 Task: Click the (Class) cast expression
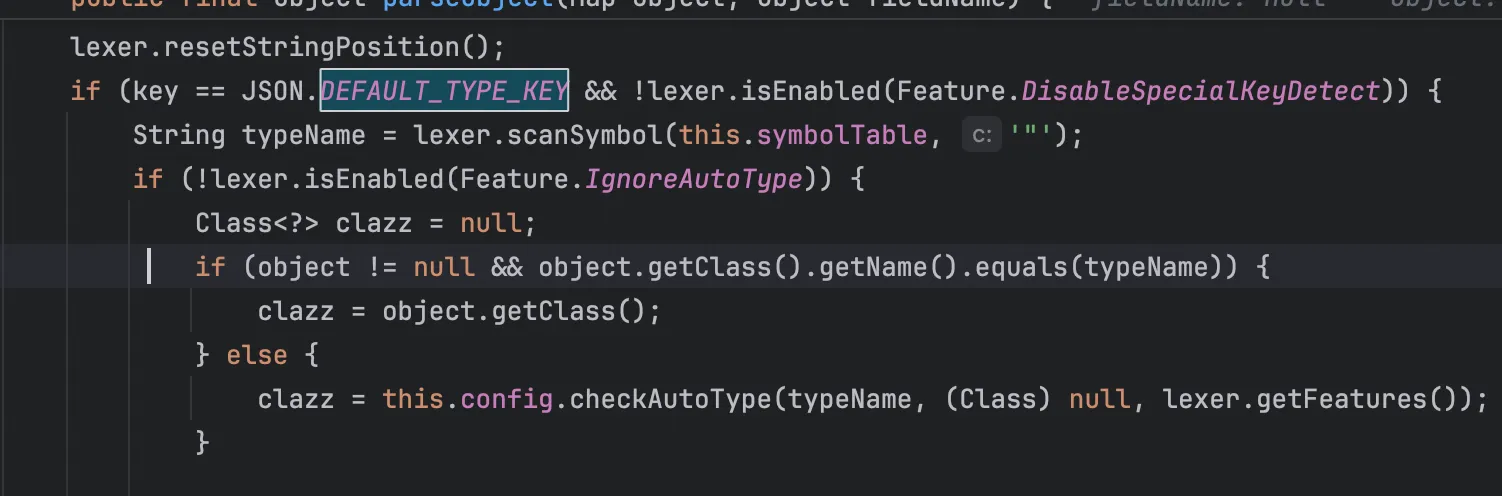[1001, 399]
